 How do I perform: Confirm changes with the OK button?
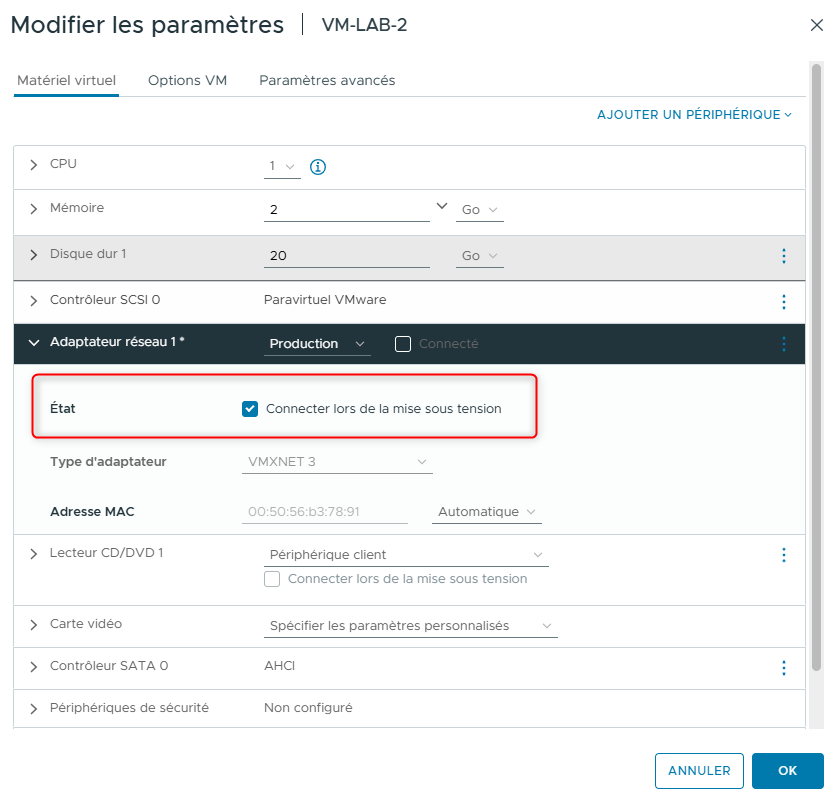tap(787, 771)
